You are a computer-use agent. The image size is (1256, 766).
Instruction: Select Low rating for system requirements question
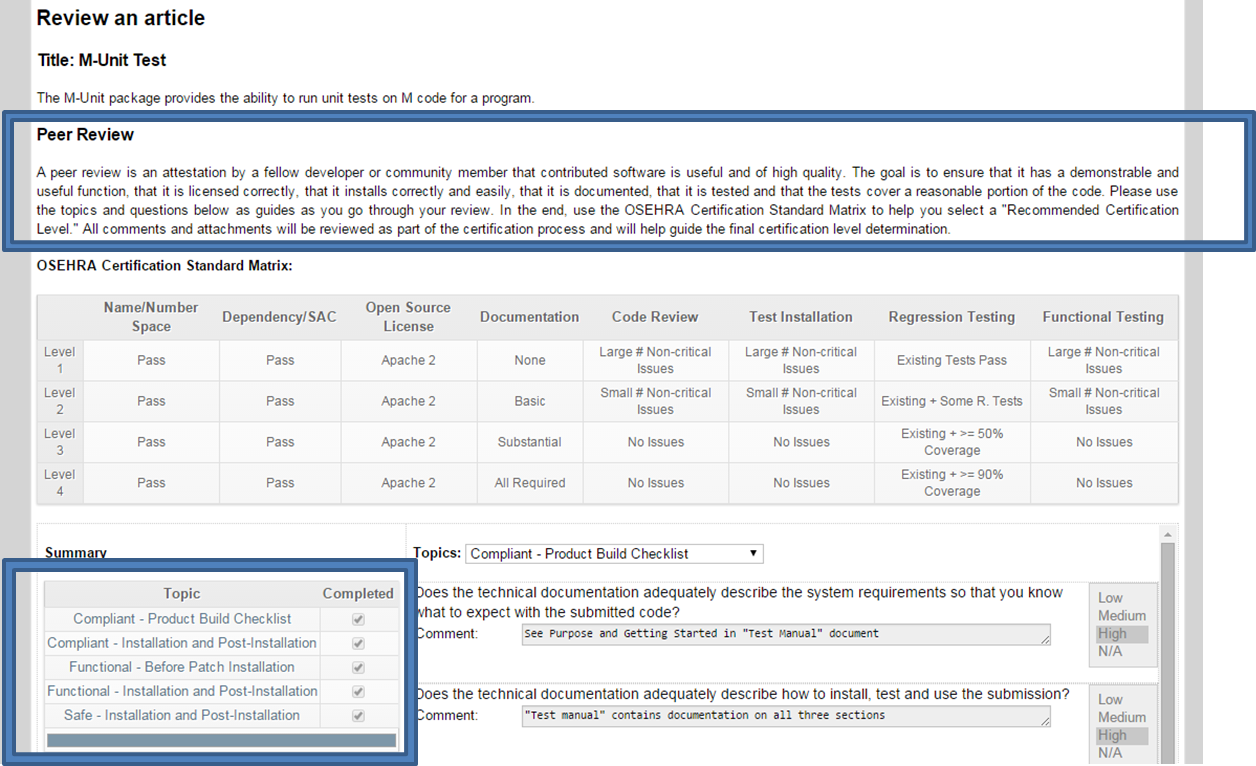[1110, 598]
